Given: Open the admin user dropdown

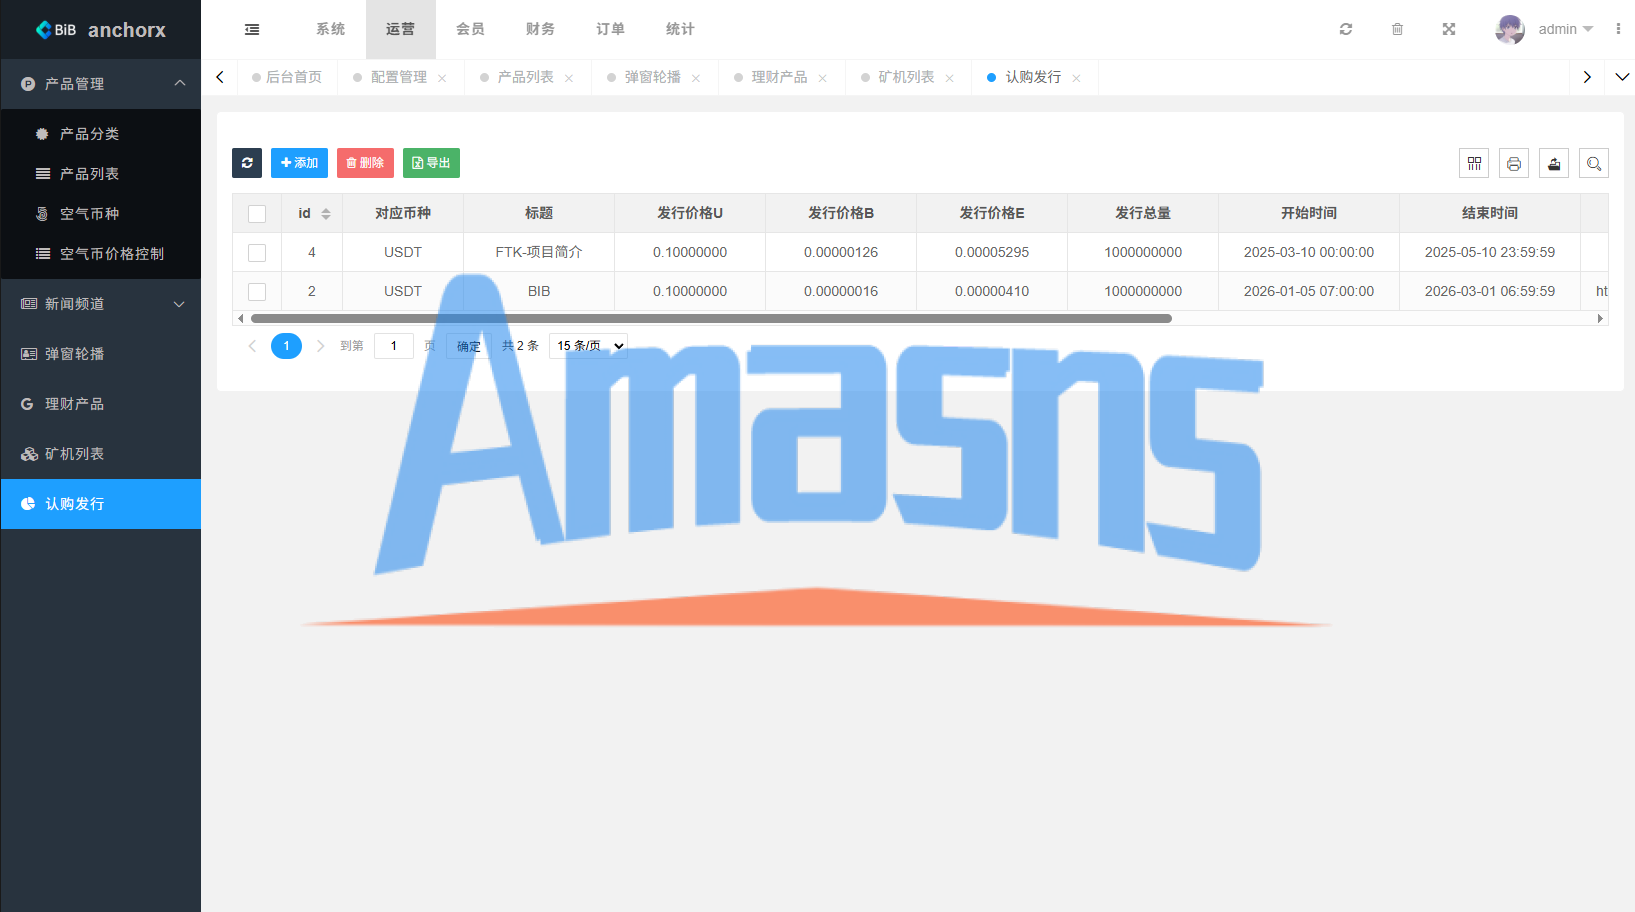Looking at the screenshot, I should (x=1565, y=29).
